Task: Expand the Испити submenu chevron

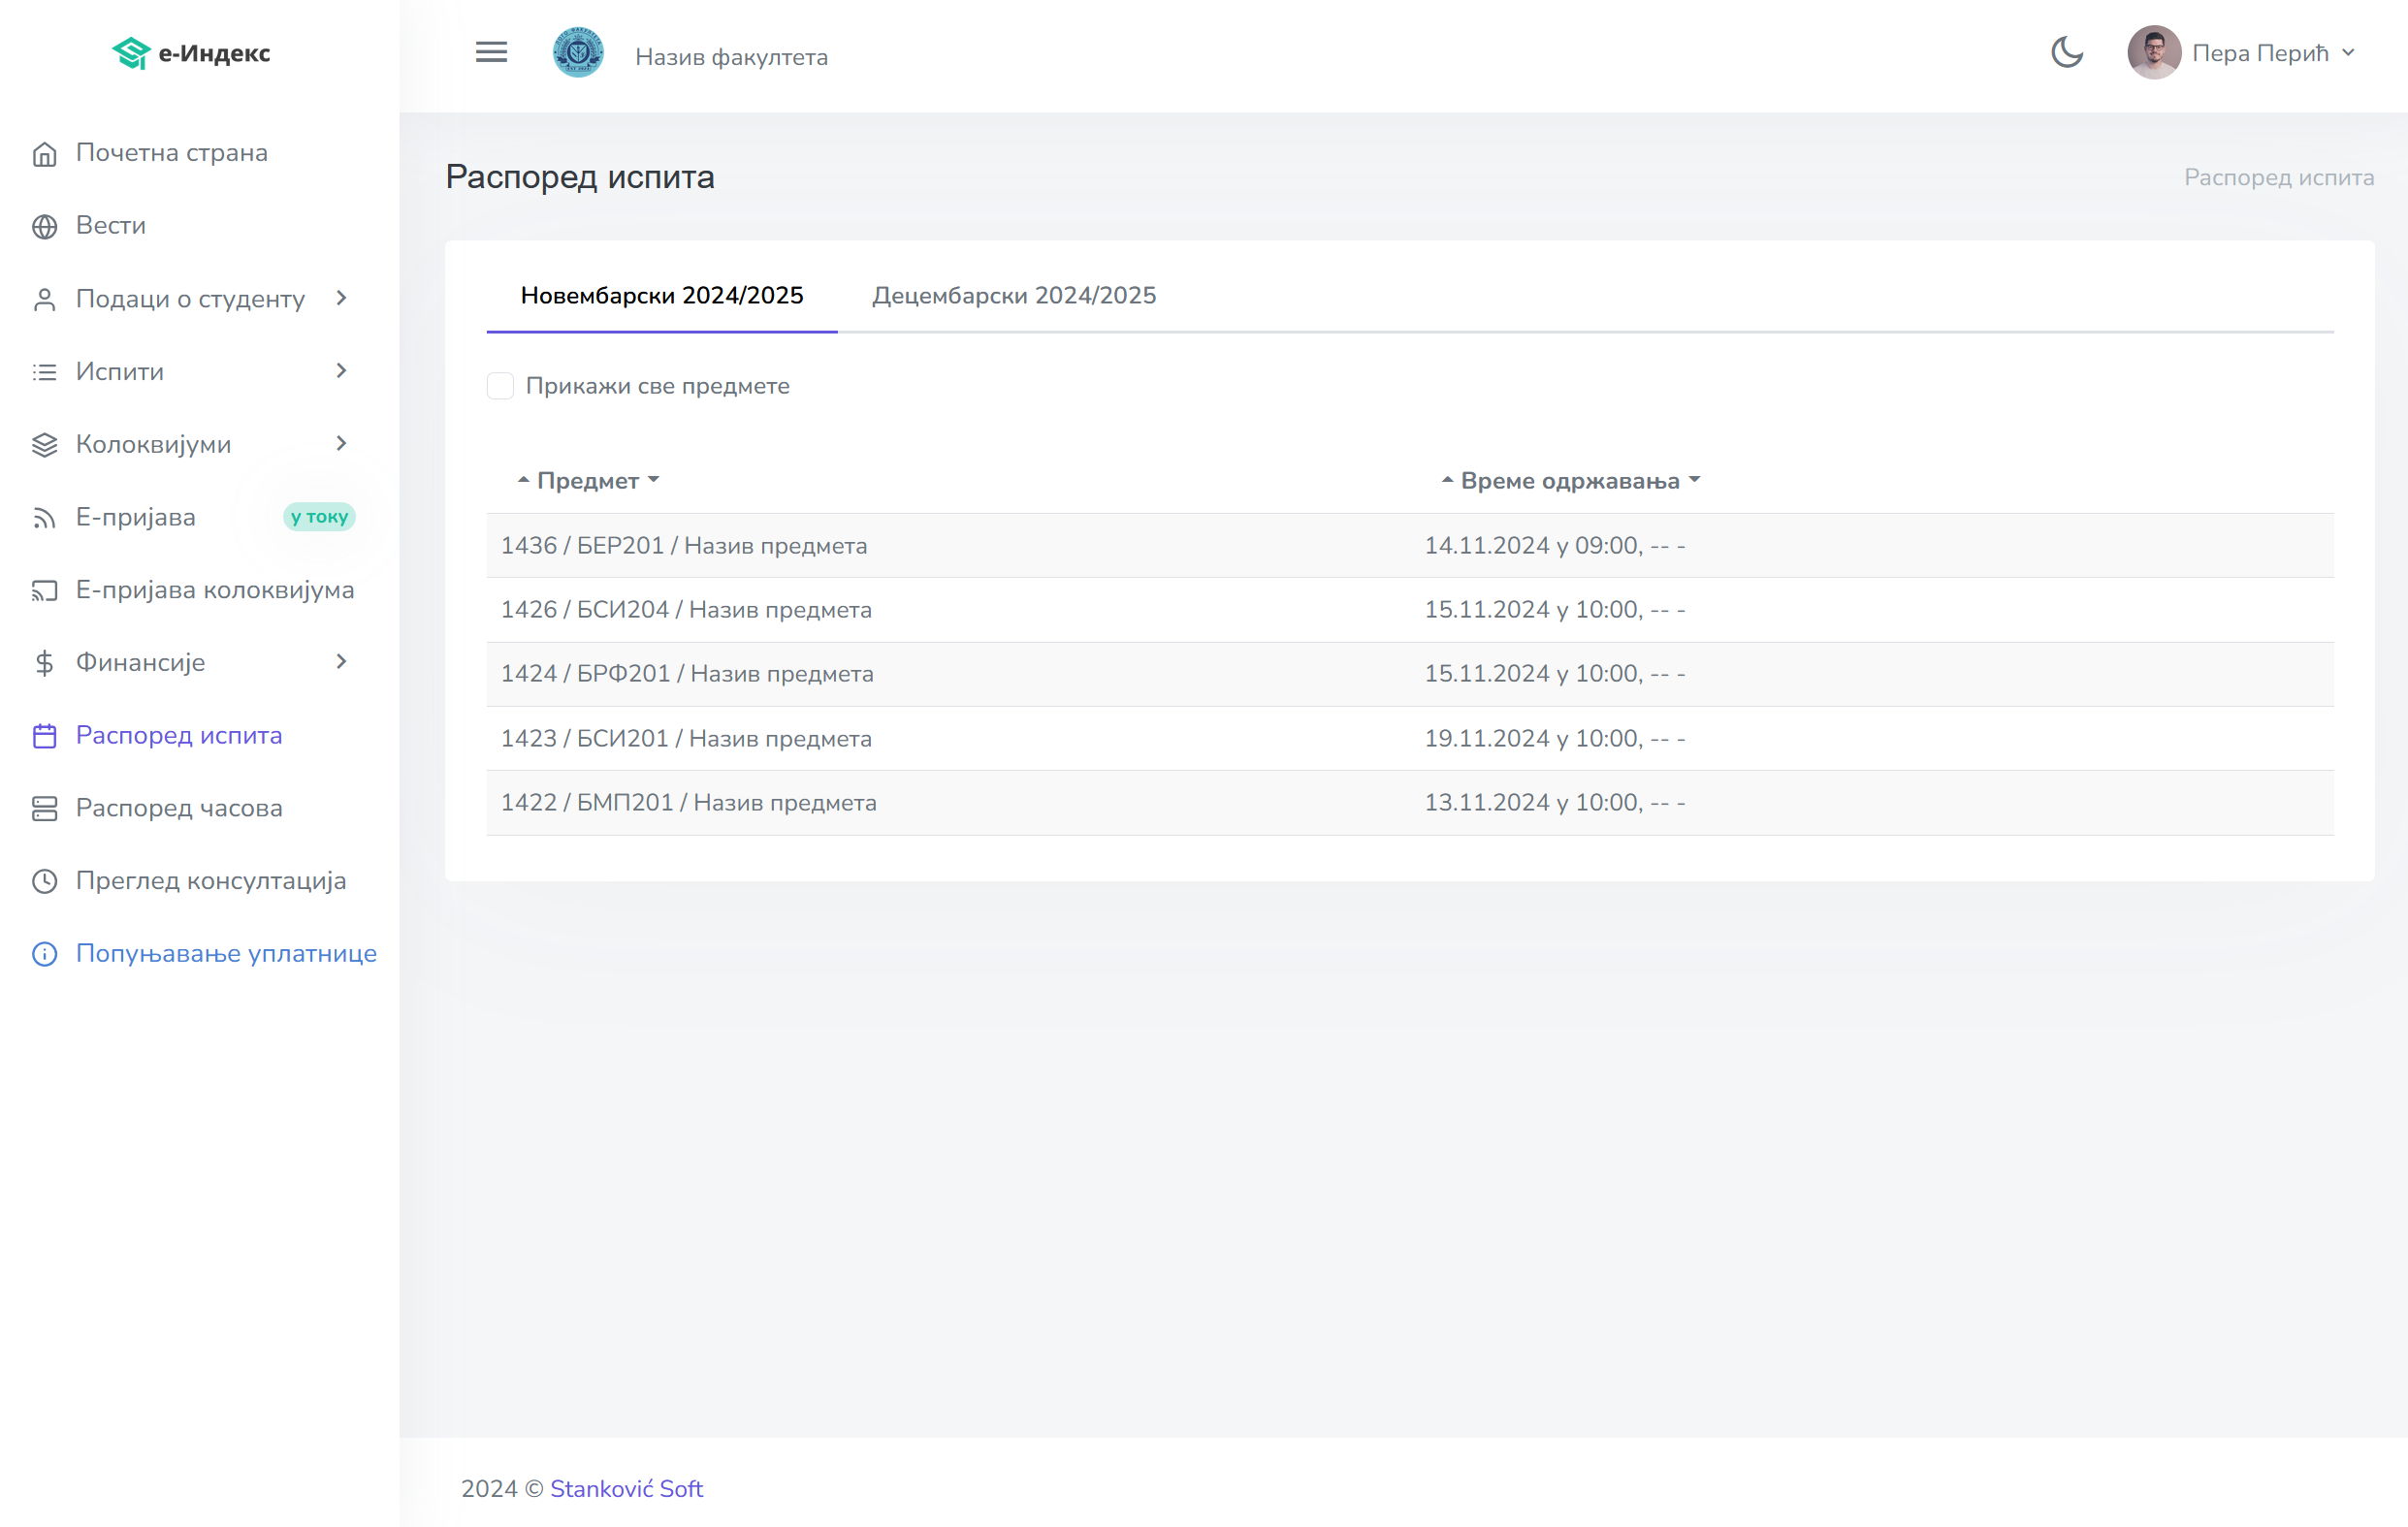Action: (341, 371)
